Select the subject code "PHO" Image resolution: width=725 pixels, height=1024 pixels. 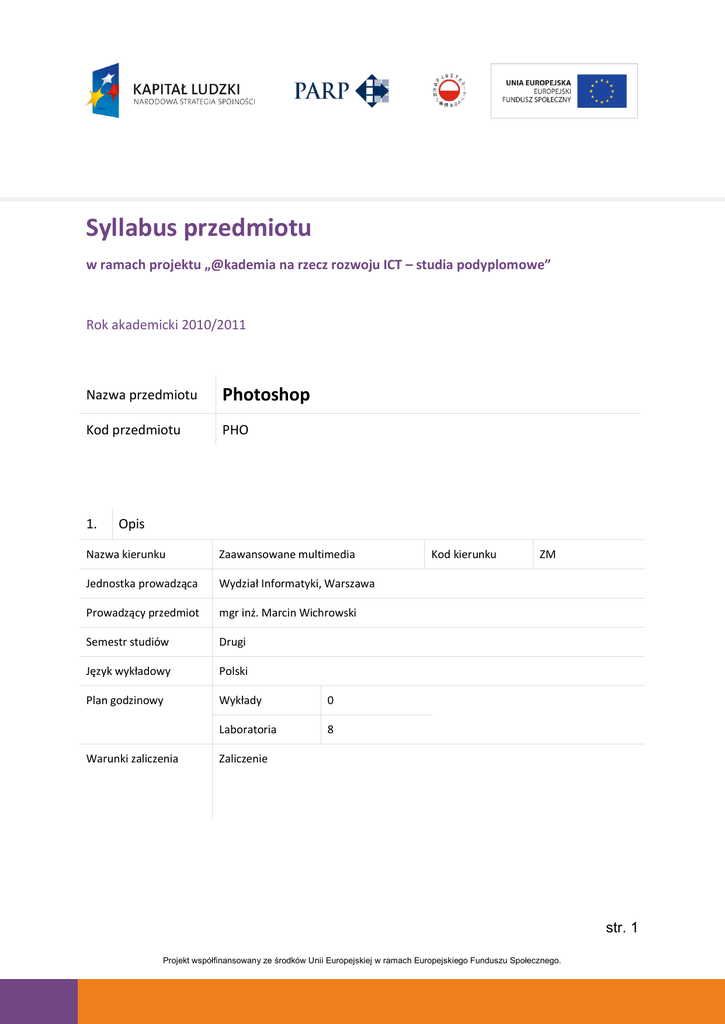(236, 430)
